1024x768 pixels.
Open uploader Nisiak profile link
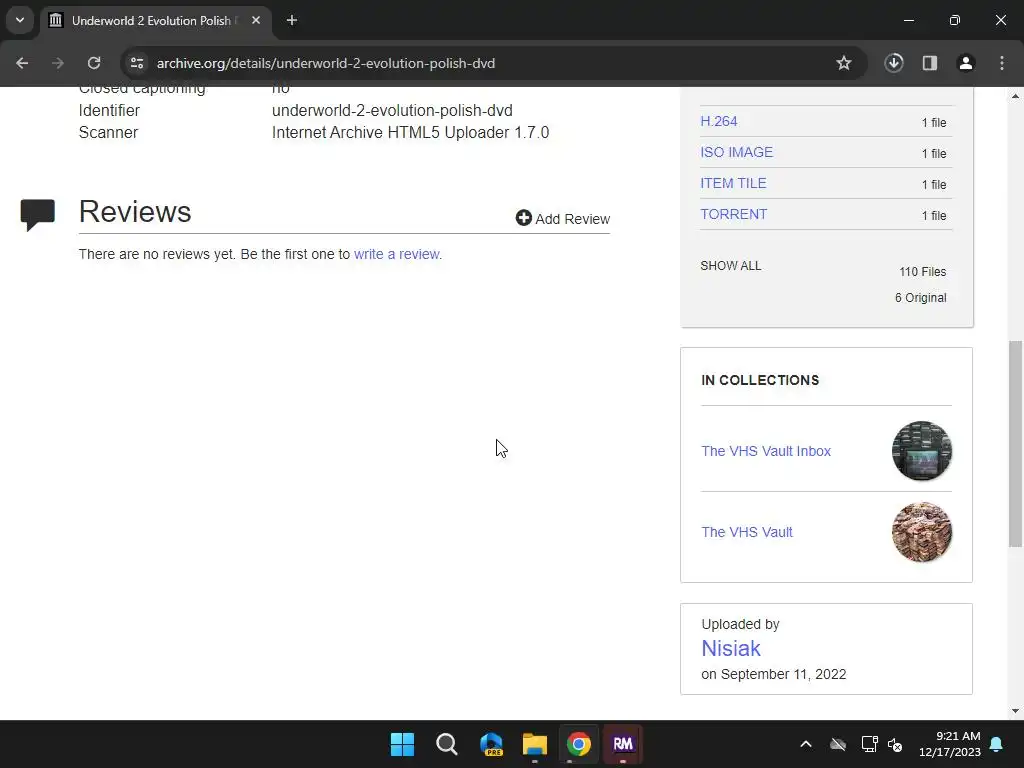click(731, 648)
